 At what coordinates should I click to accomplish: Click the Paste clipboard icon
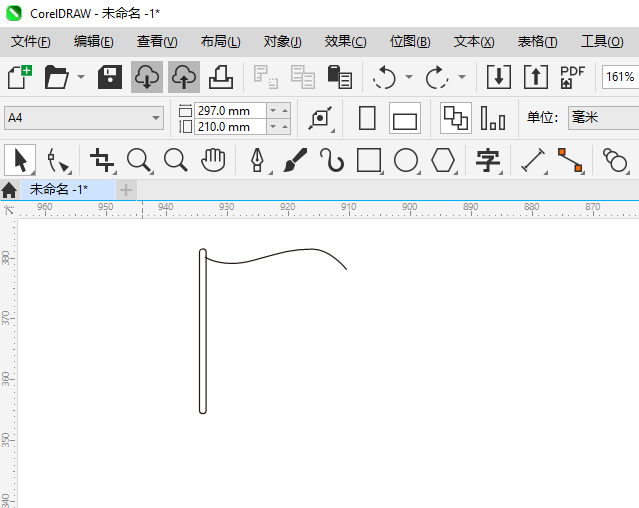[339, 77]
